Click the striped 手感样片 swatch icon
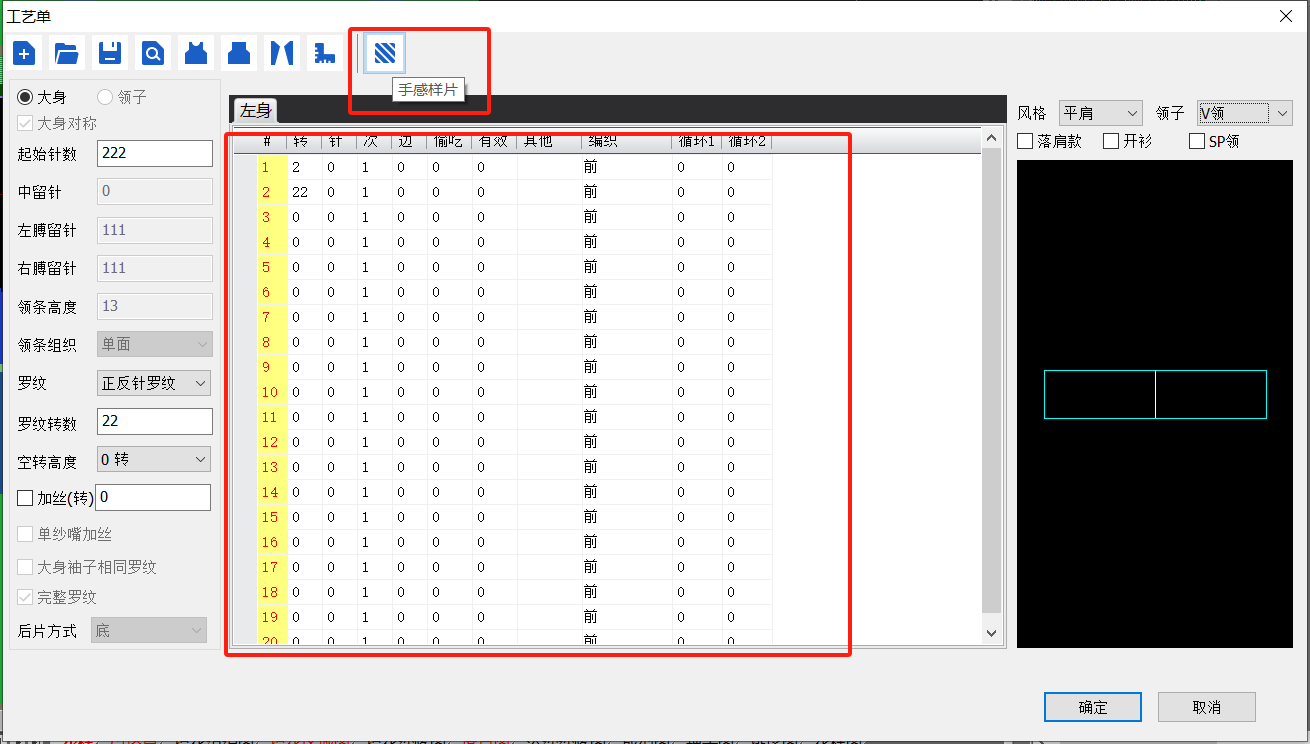 pyautogui.click(x=385, y=52)
